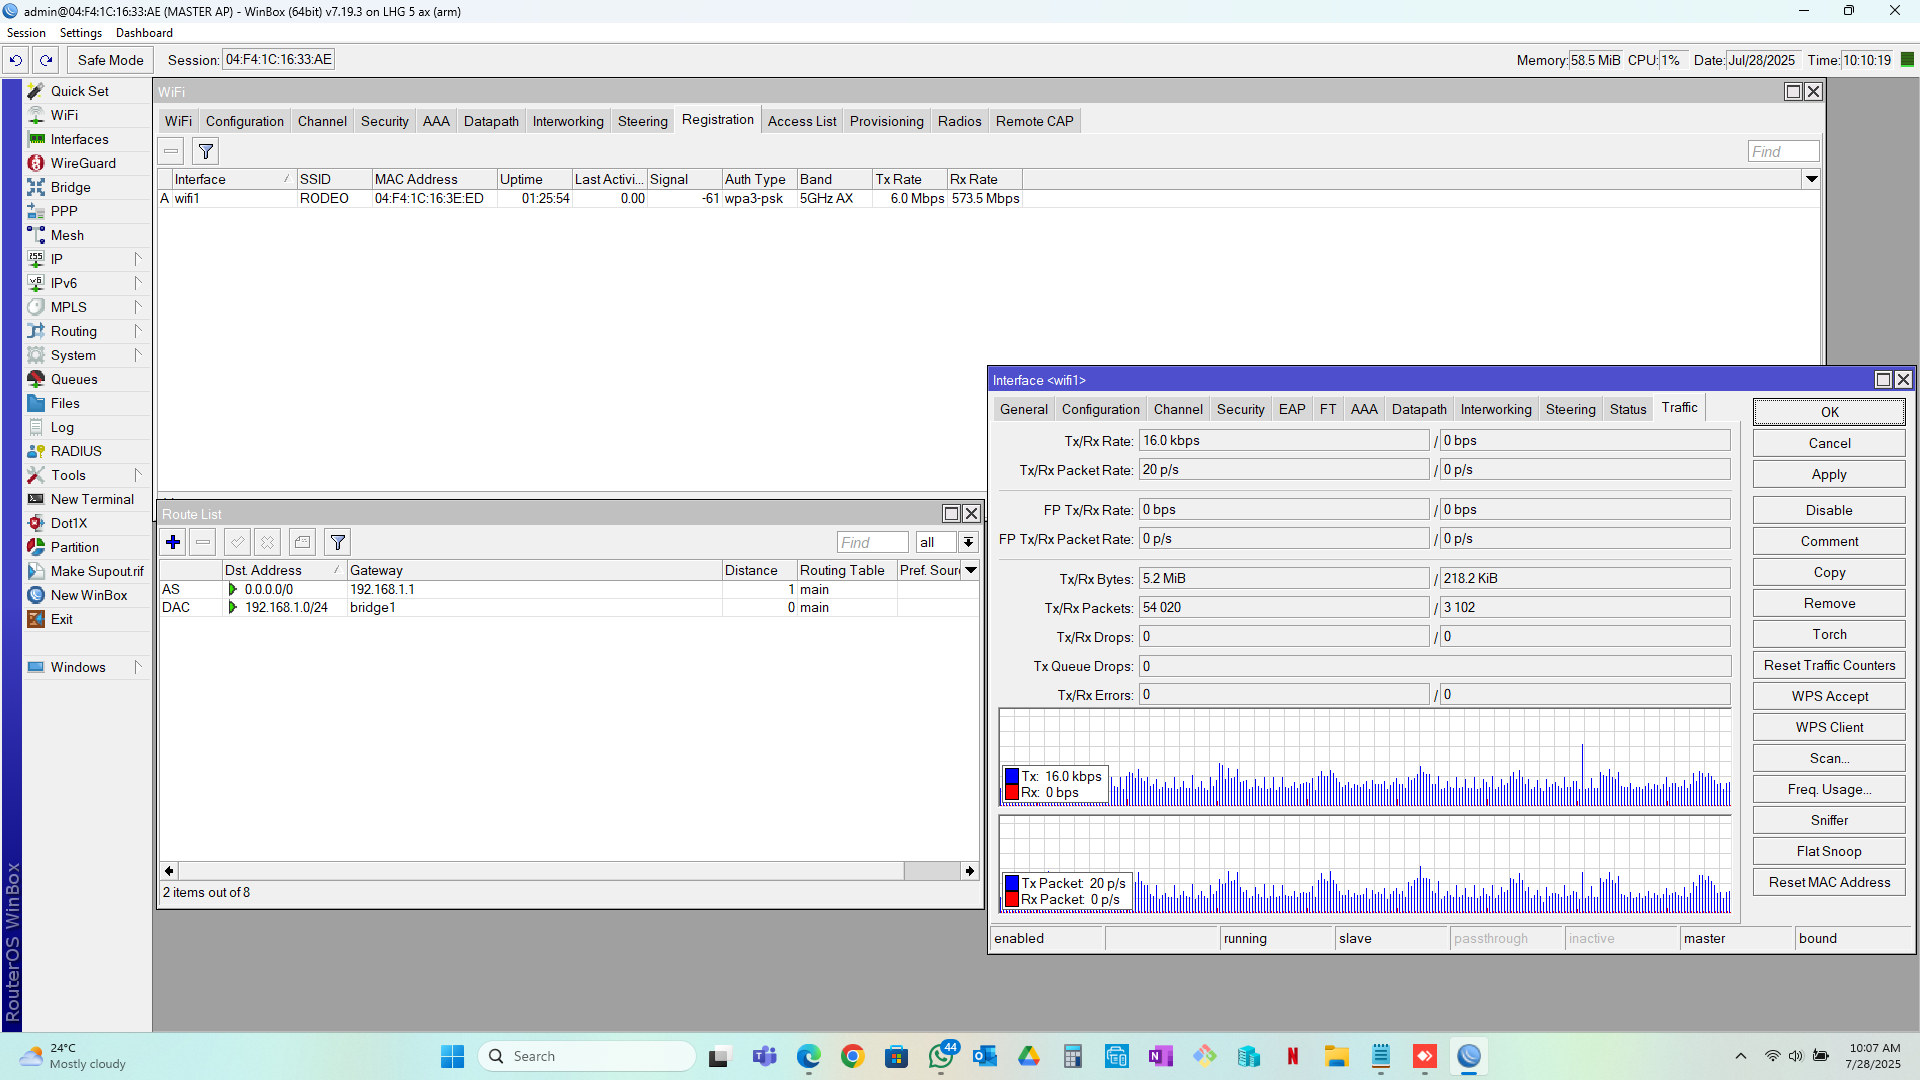Launch New WinBox

click(89, 595)
